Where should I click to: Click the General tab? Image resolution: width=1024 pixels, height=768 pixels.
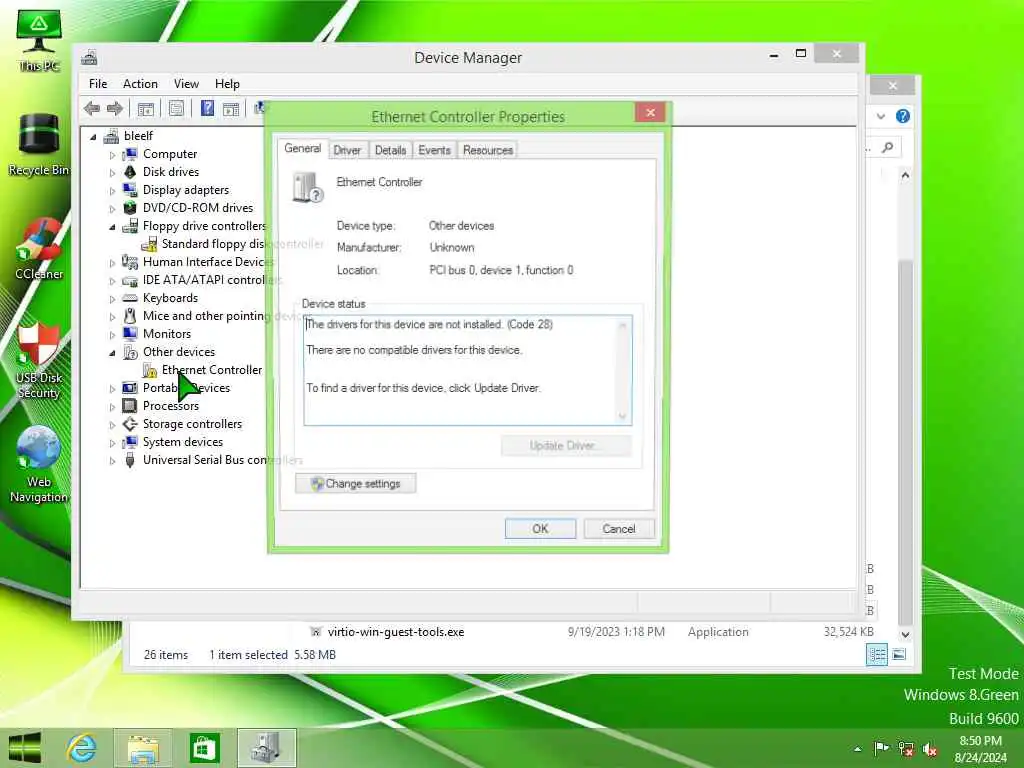coord(302,148)
